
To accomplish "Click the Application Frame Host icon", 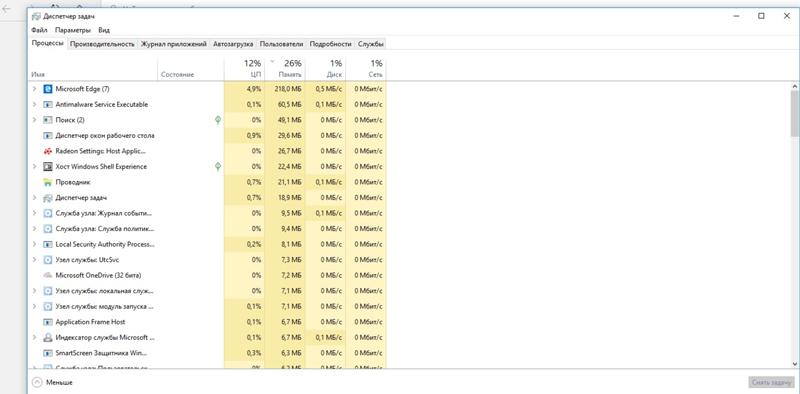I will pos(47,322).
